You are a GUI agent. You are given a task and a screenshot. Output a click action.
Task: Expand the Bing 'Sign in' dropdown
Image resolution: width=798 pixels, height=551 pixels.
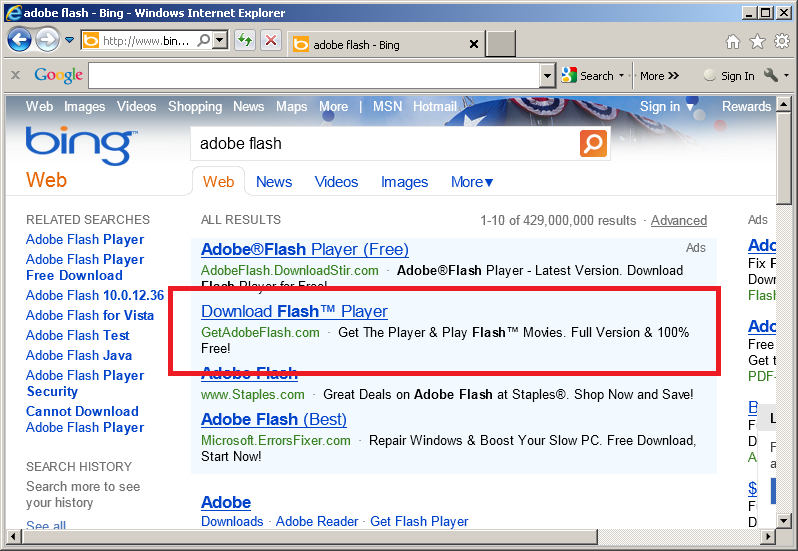(x=667, y=106)
